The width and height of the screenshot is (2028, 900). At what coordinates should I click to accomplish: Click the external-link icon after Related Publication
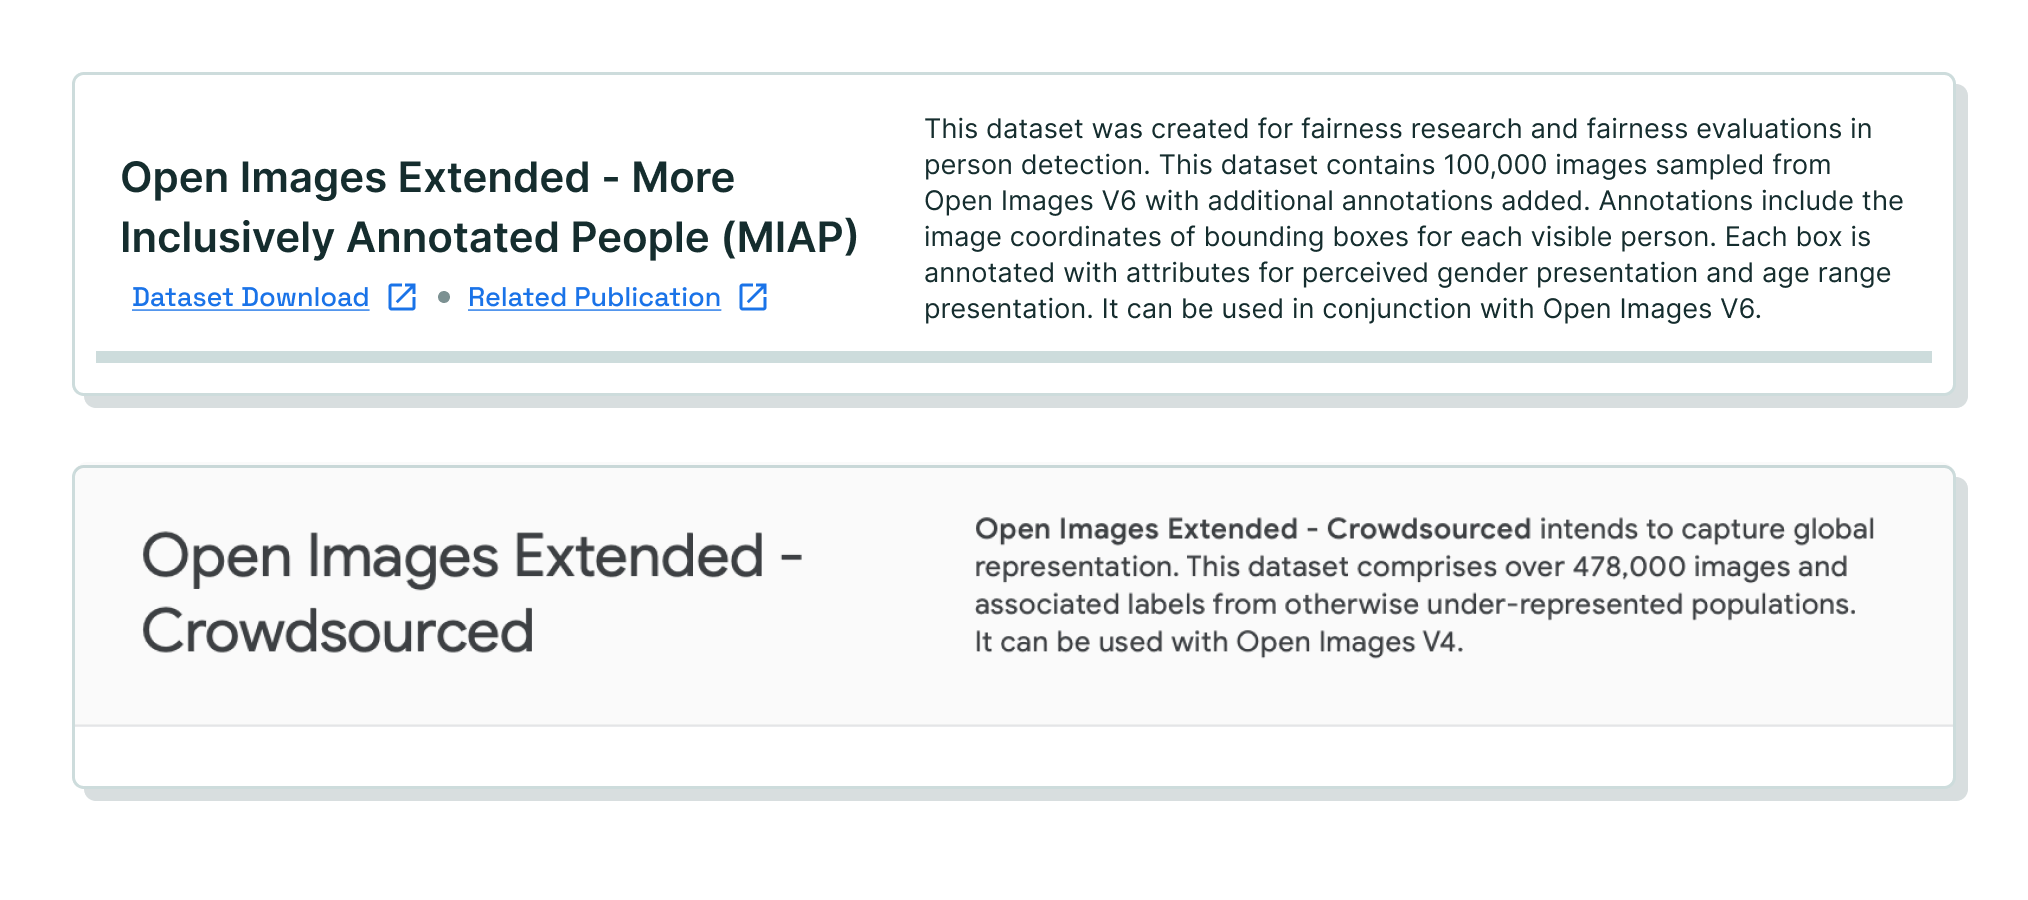point(753,297)
